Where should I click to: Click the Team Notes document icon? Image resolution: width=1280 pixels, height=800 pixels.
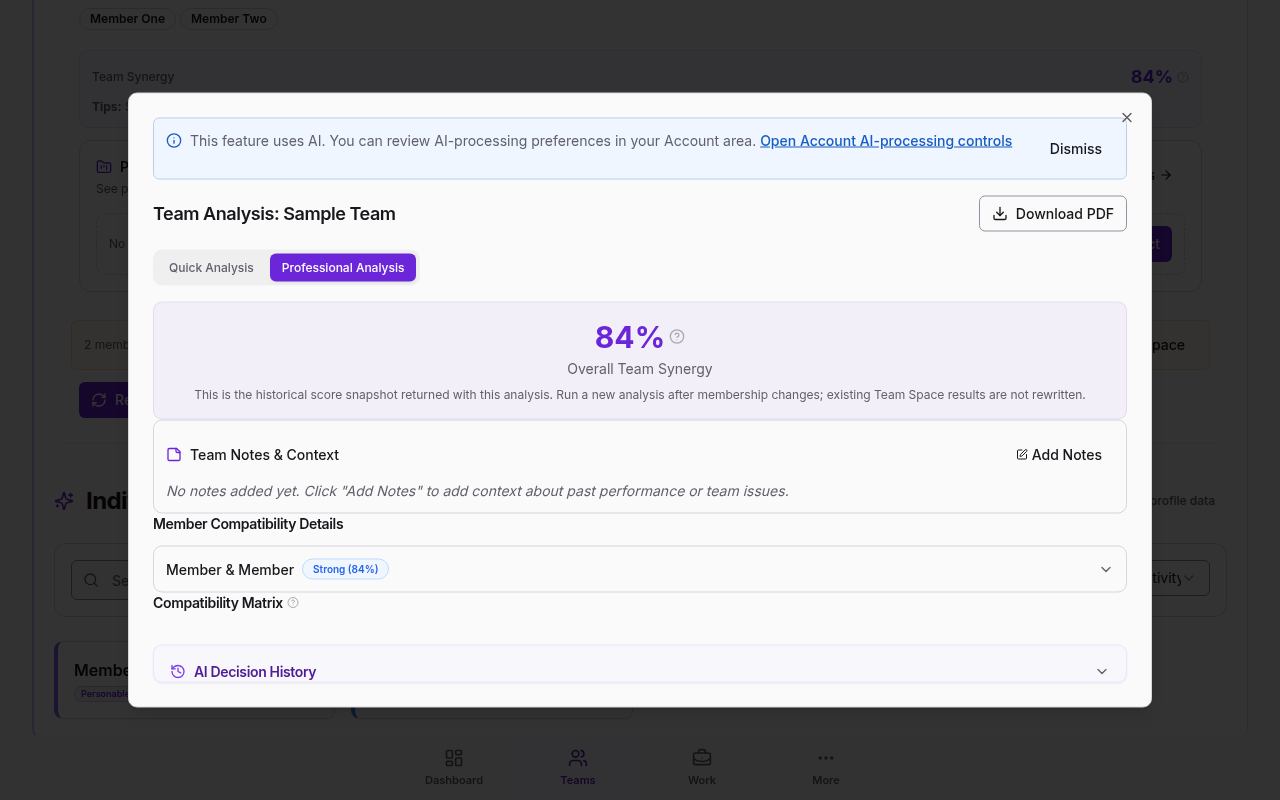174,455
